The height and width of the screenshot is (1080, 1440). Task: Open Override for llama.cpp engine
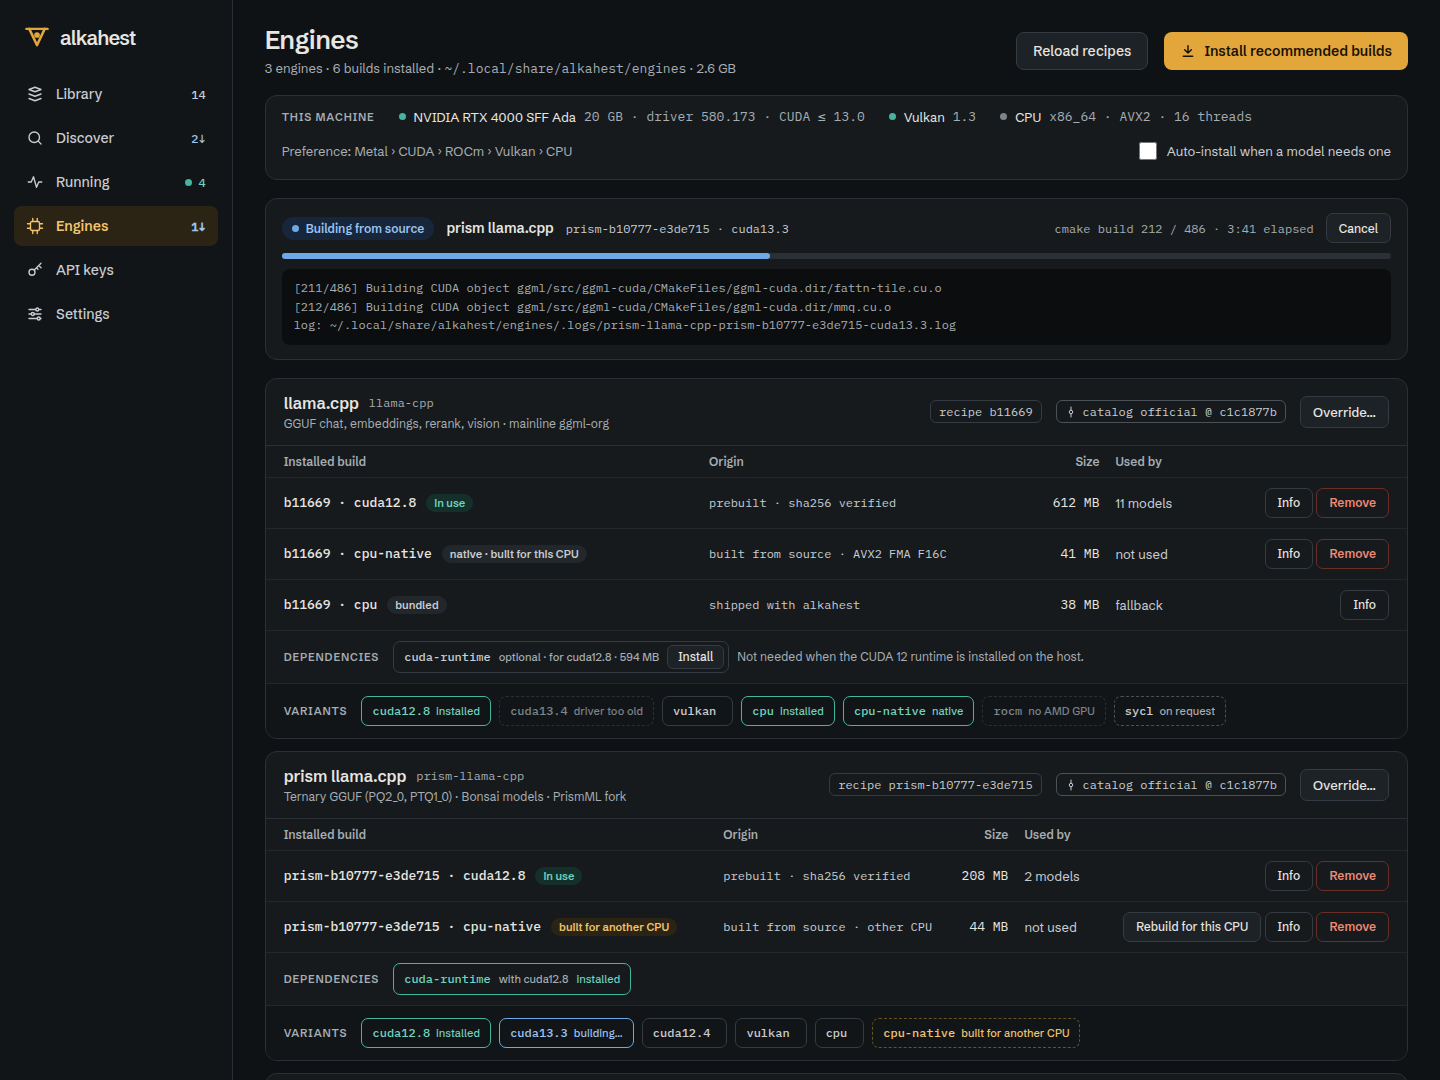pos(1344,412)
